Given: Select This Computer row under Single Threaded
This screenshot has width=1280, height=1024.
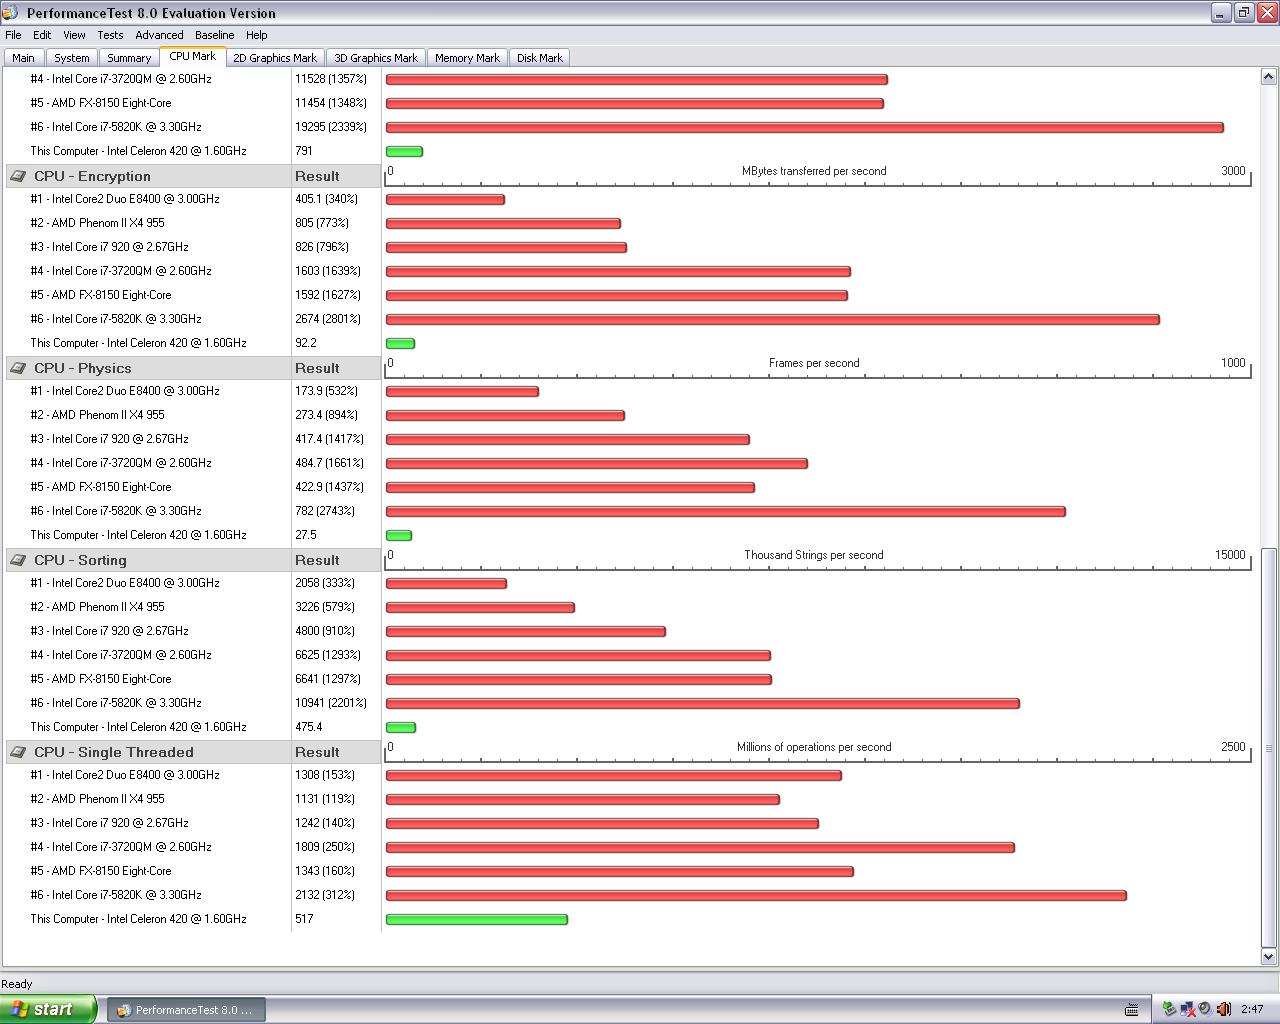Looking at the screenshot, I should point(138,919).
